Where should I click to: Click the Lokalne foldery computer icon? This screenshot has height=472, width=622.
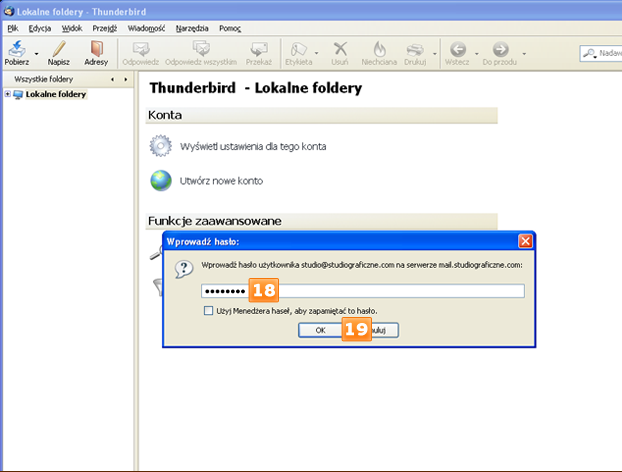coord(18,94)
